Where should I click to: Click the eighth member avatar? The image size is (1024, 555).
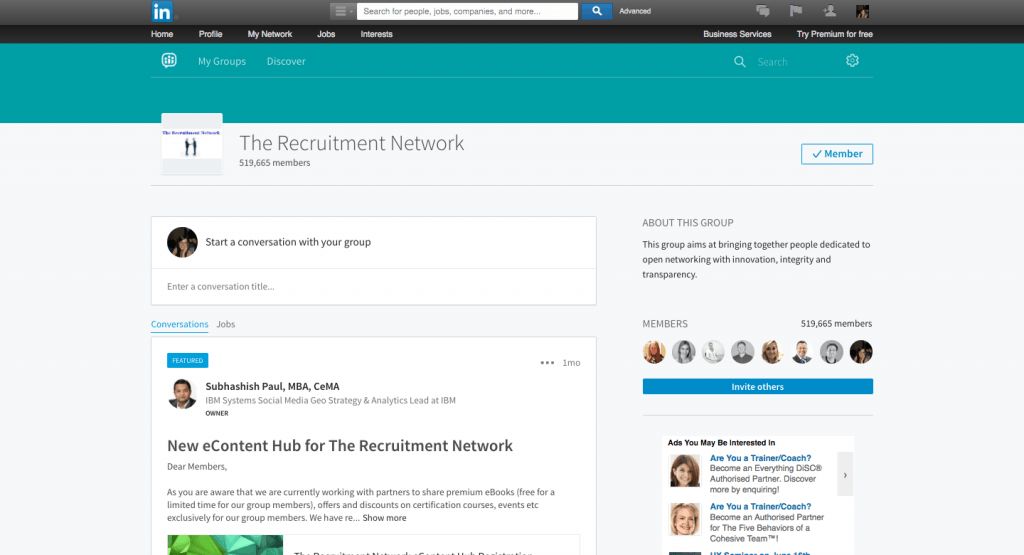tap(861, 352)
